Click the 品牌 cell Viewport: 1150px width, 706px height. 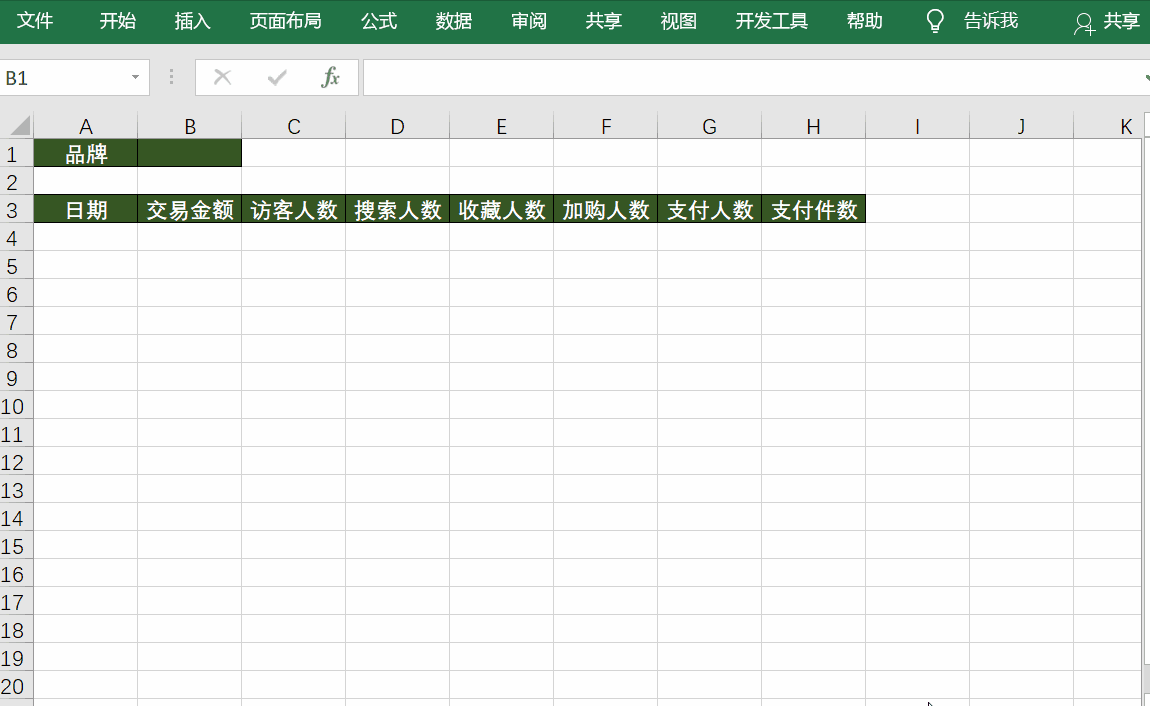coord(86,153)
